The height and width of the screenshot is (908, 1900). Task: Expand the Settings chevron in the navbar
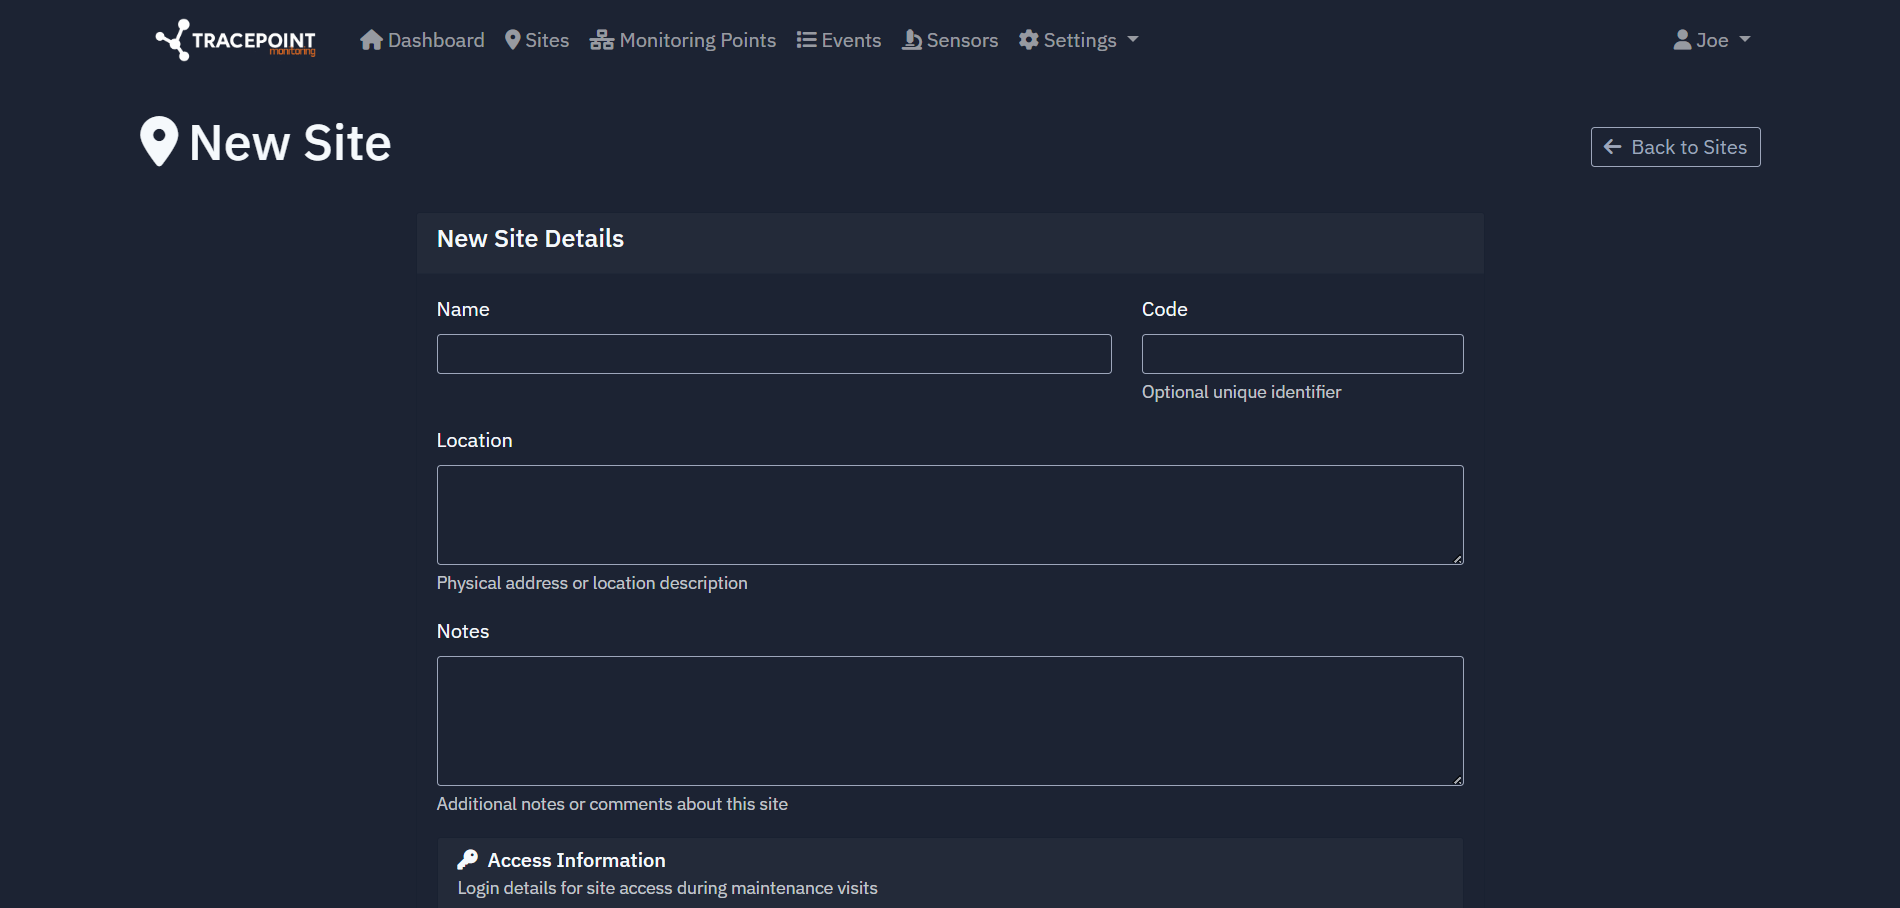tap(1133, 40)
